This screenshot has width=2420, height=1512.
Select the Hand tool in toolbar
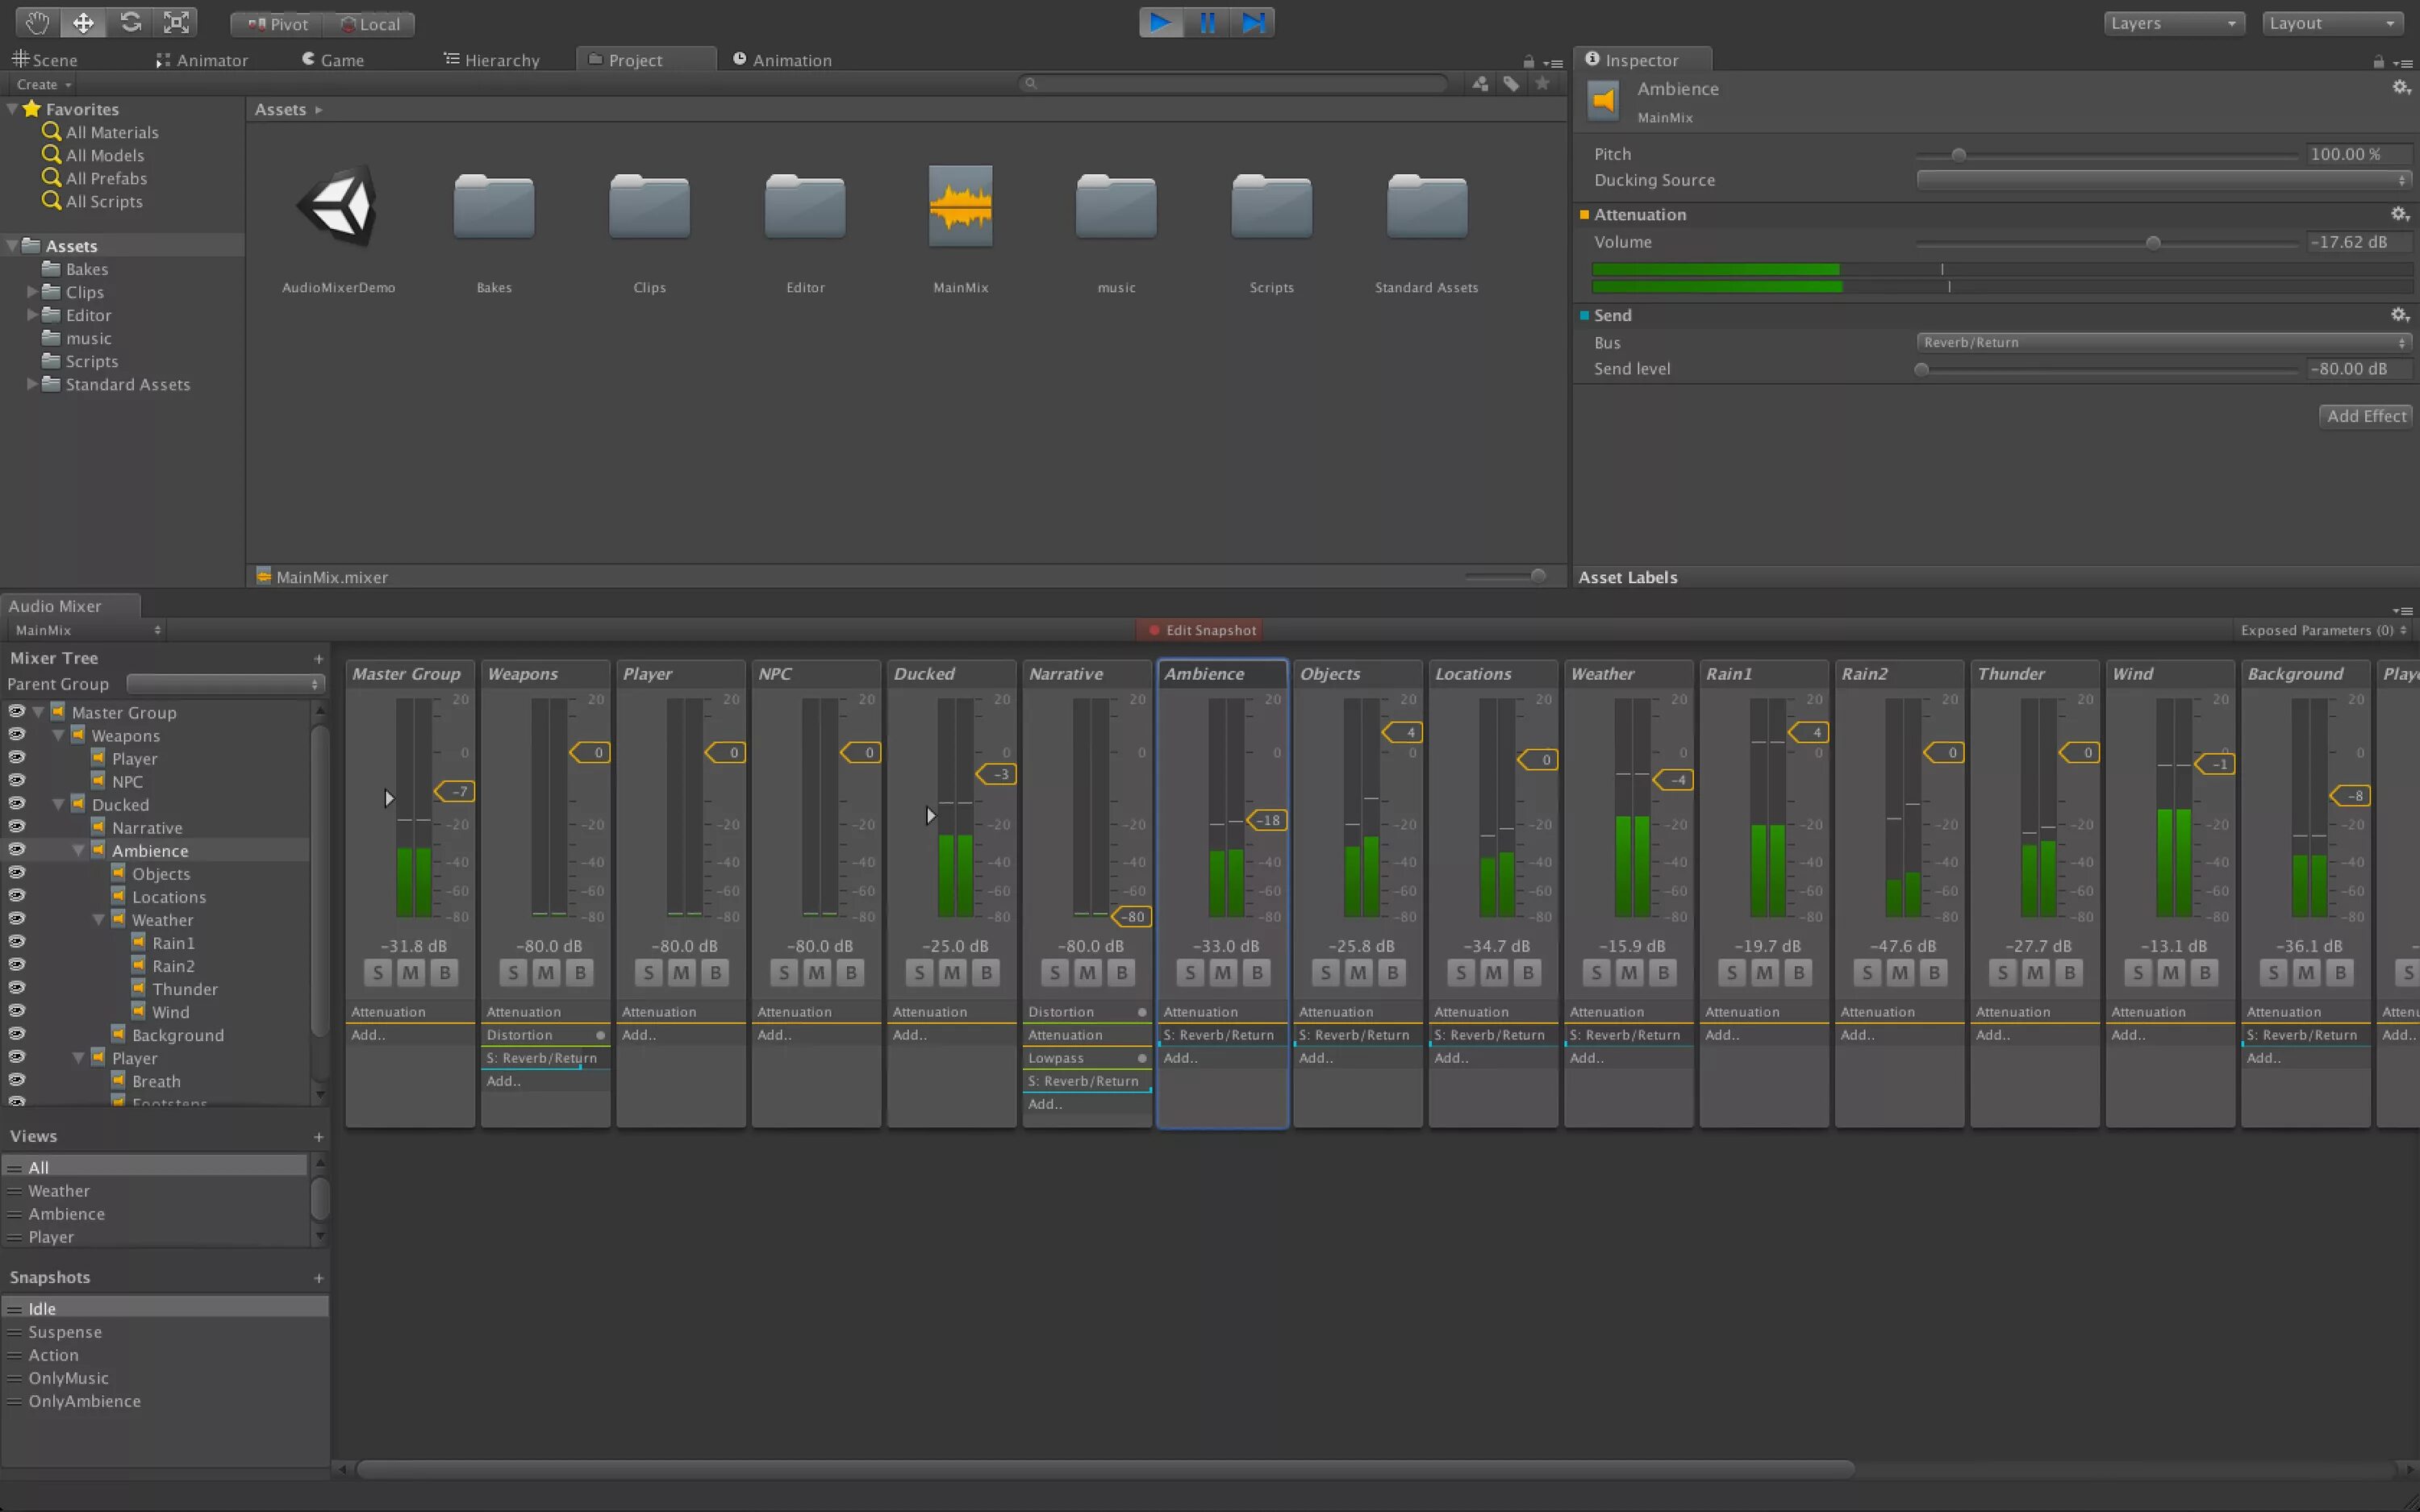[x=37, y=22]
